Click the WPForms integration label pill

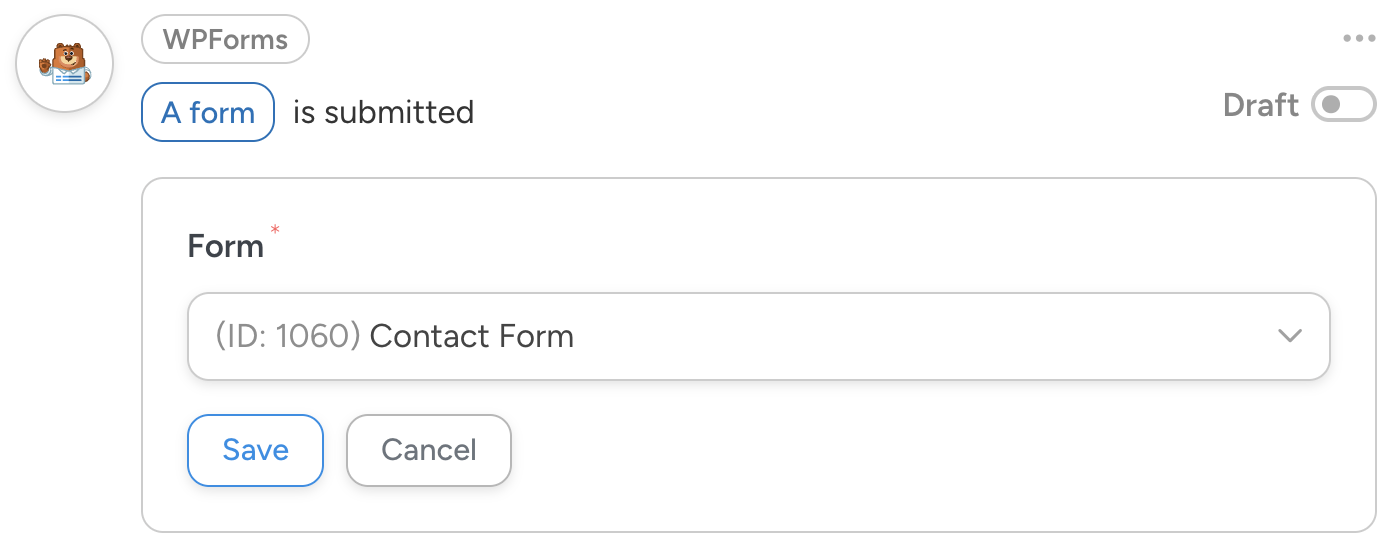pyautogui.click(x=225, y=40)
